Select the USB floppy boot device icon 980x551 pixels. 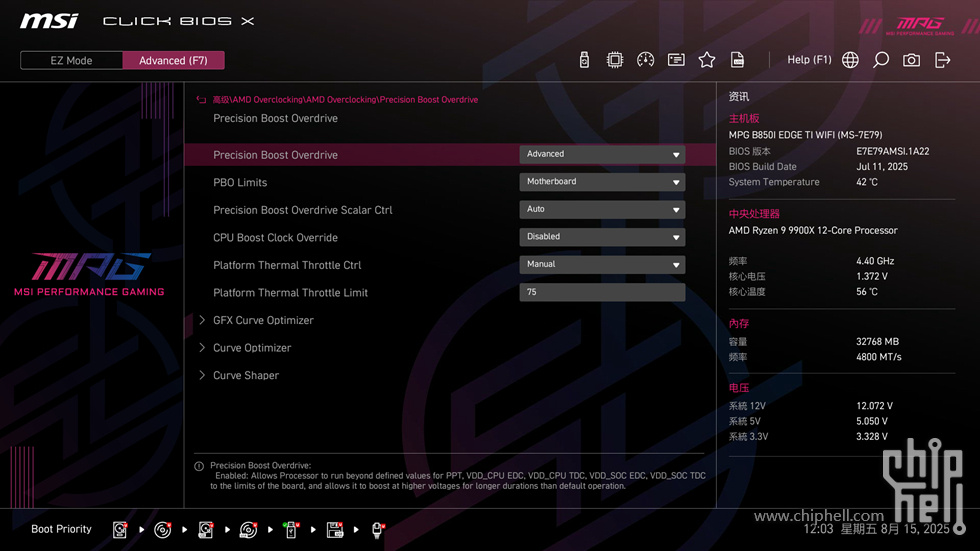(x=334, y=530)
